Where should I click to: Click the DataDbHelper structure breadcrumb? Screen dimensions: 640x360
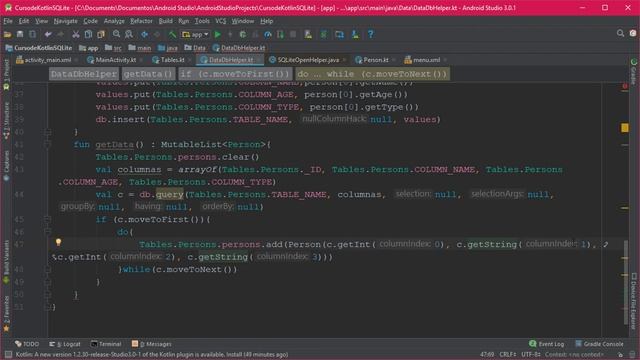point(84,74)
